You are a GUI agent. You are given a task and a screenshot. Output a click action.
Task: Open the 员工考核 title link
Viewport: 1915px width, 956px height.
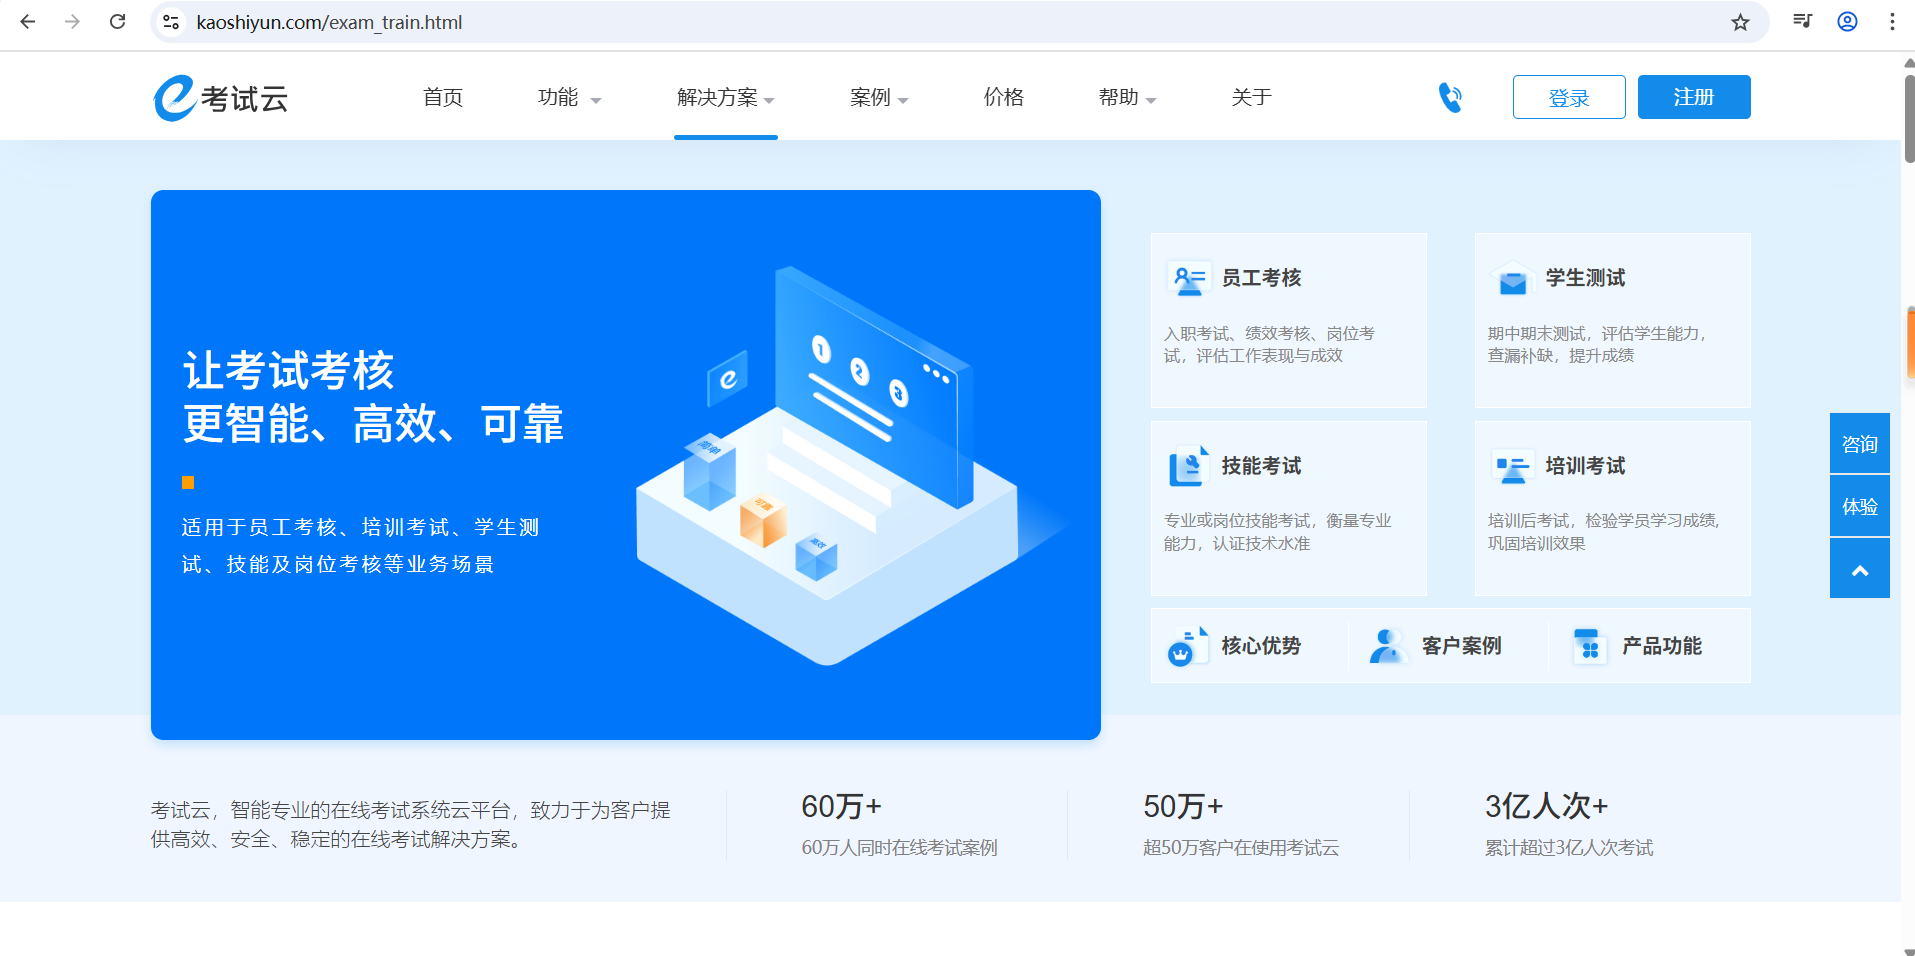(x=1261, y=278)
